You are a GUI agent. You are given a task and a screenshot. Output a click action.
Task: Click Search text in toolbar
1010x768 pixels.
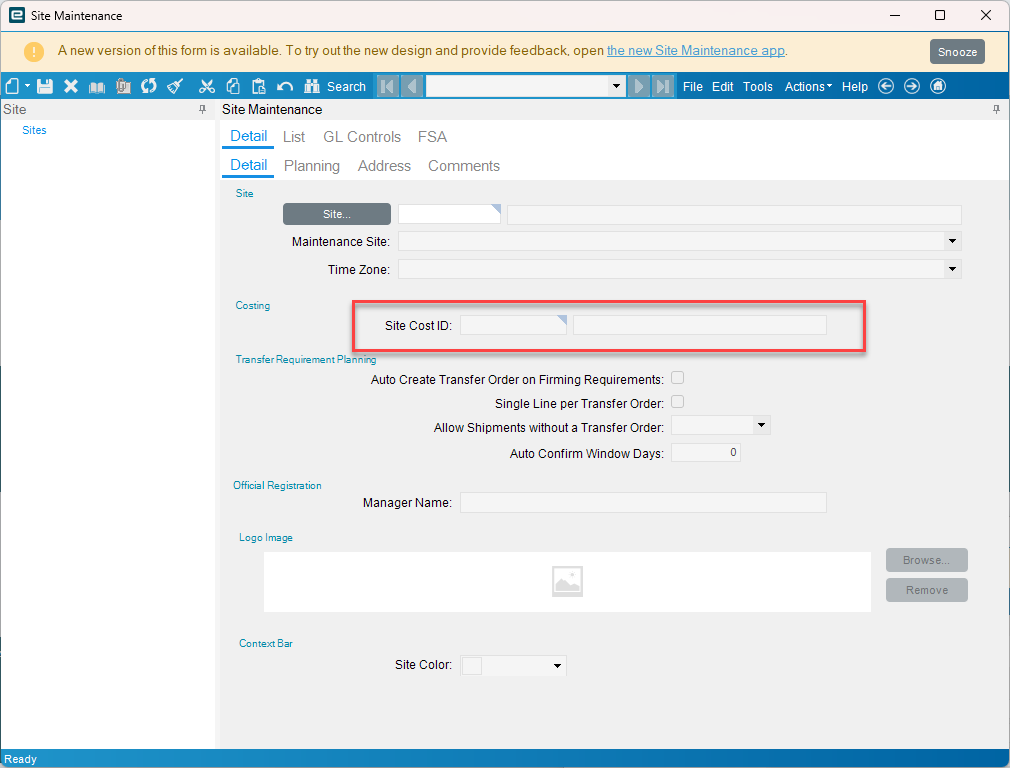pos(346,86)
